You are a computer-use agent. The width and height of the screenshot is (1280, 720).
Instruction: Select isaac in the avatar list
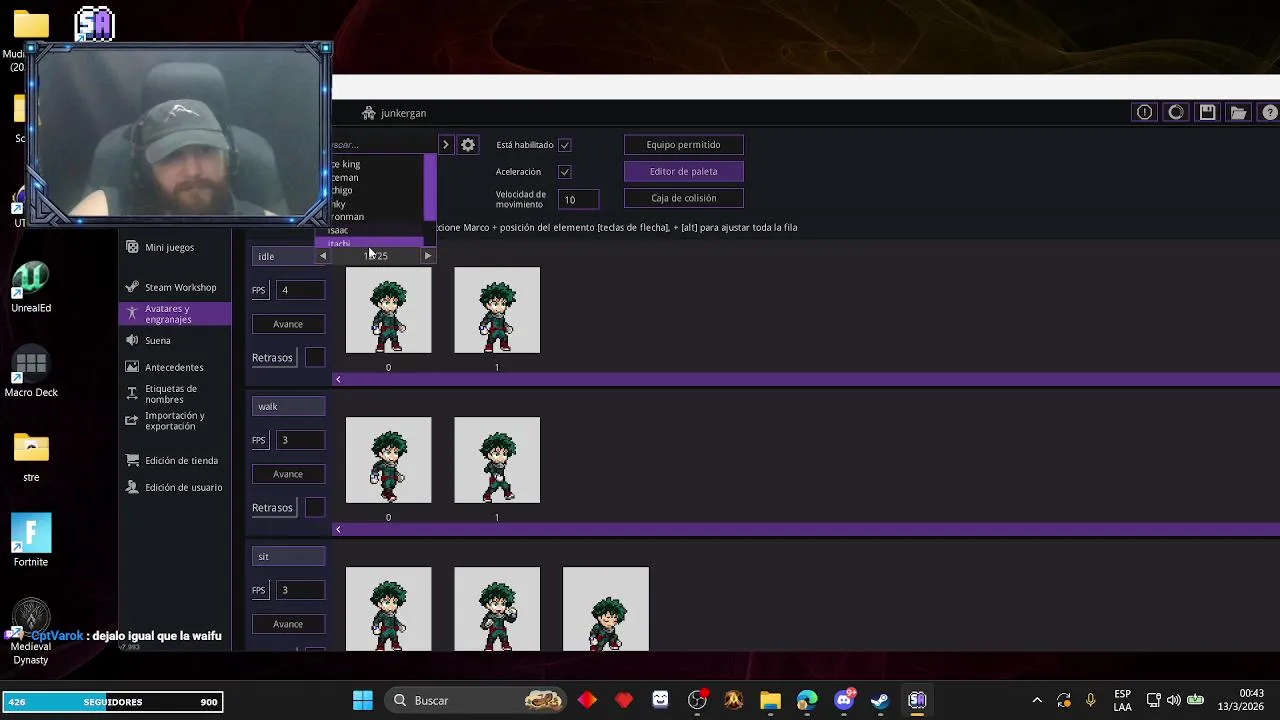pos(338,230)
